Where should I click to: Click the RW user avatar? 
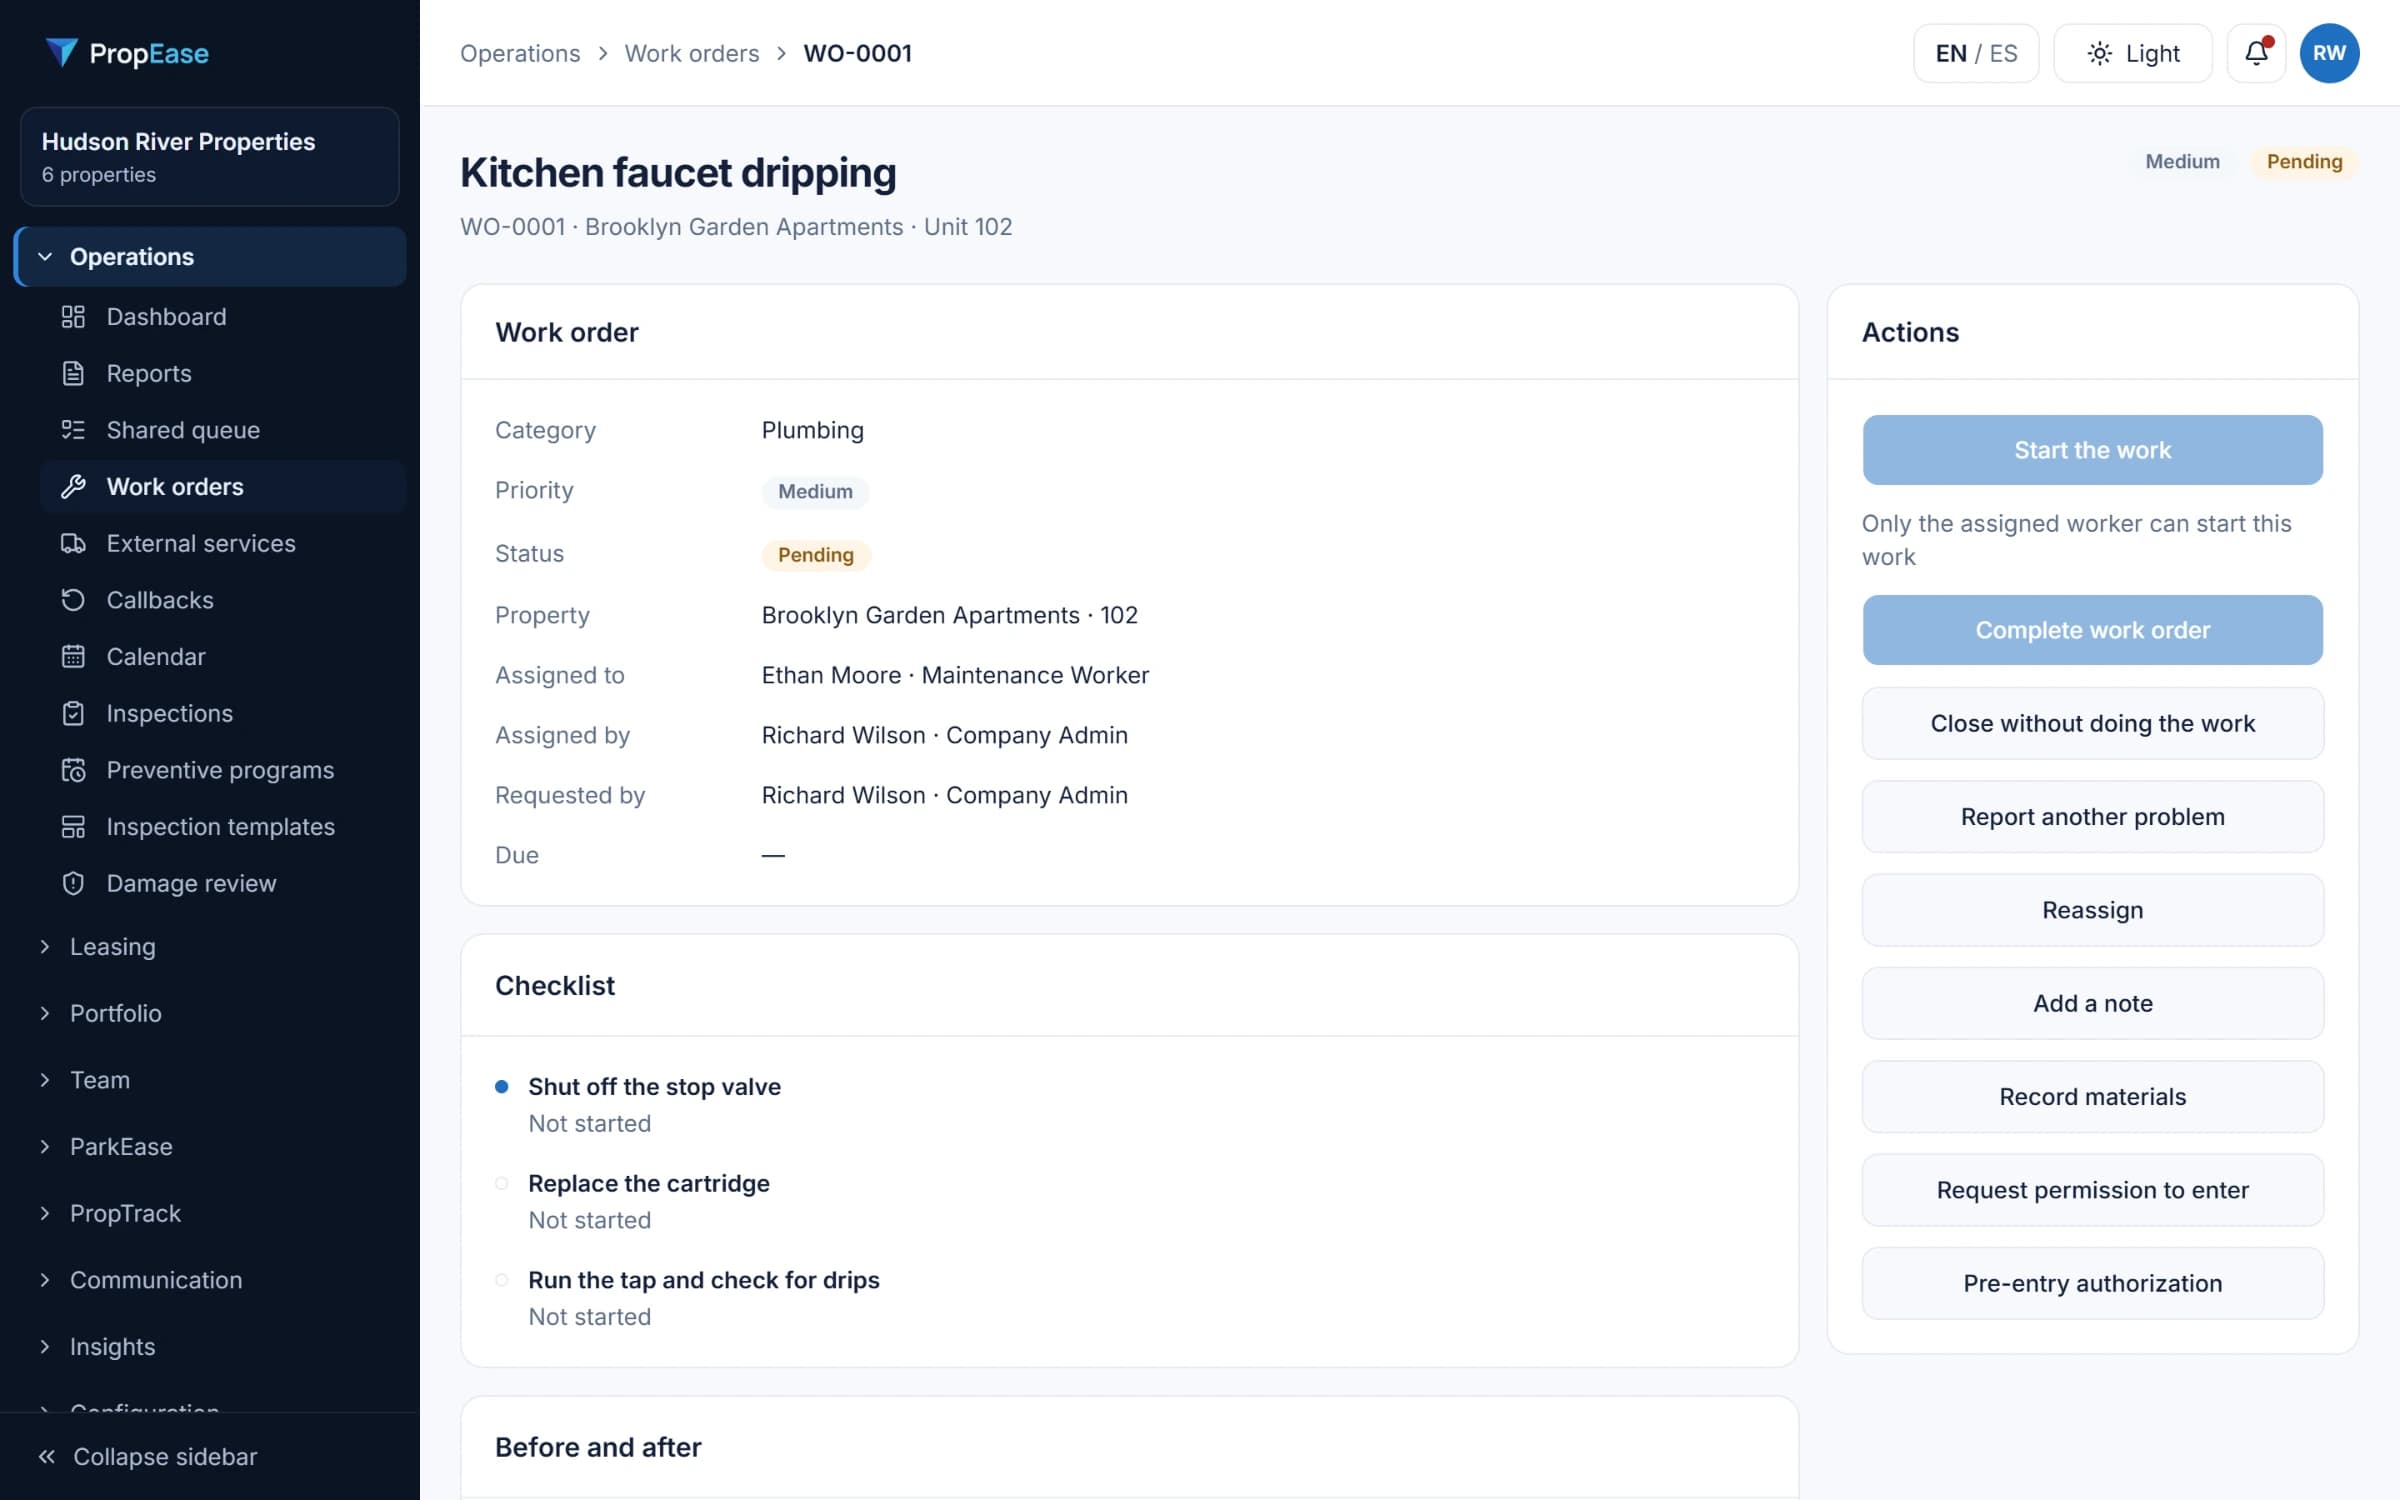coord(2329,53)
